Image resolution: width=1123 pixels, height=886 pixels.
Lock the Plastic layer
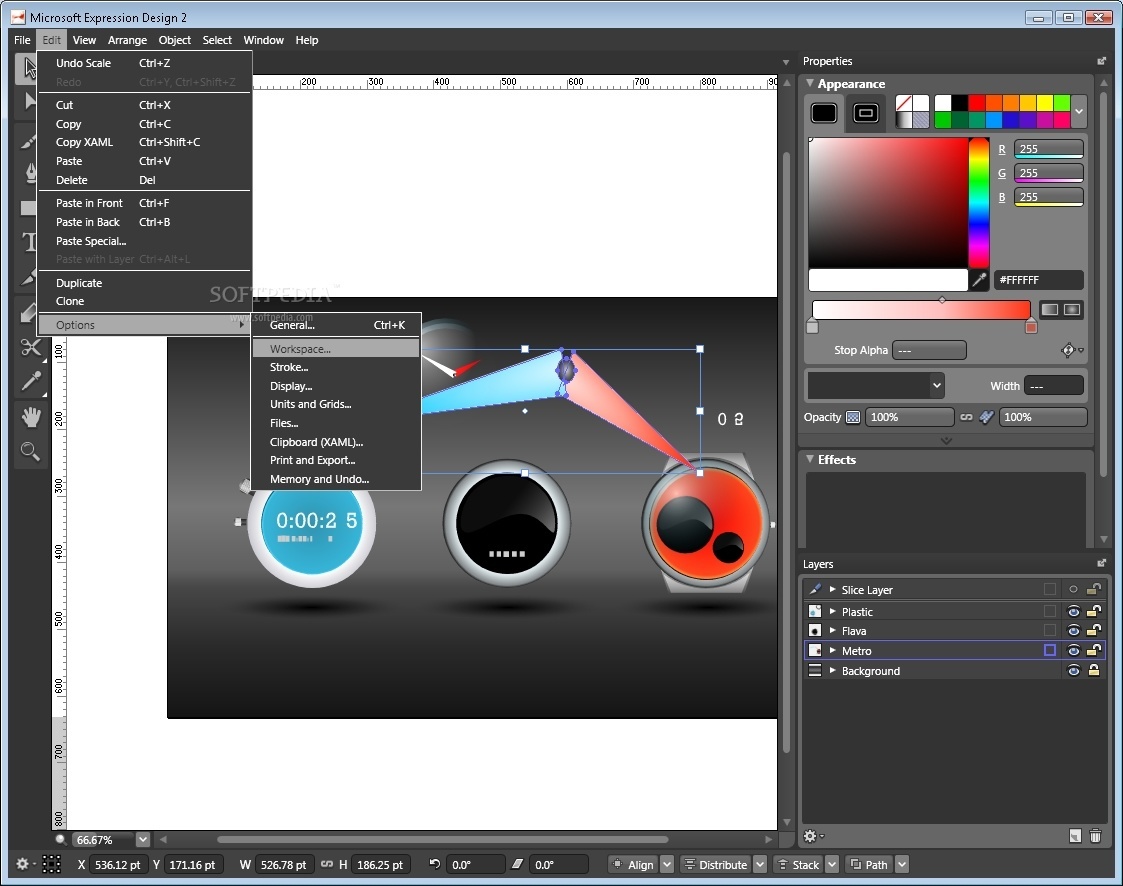click(1094, 611)
